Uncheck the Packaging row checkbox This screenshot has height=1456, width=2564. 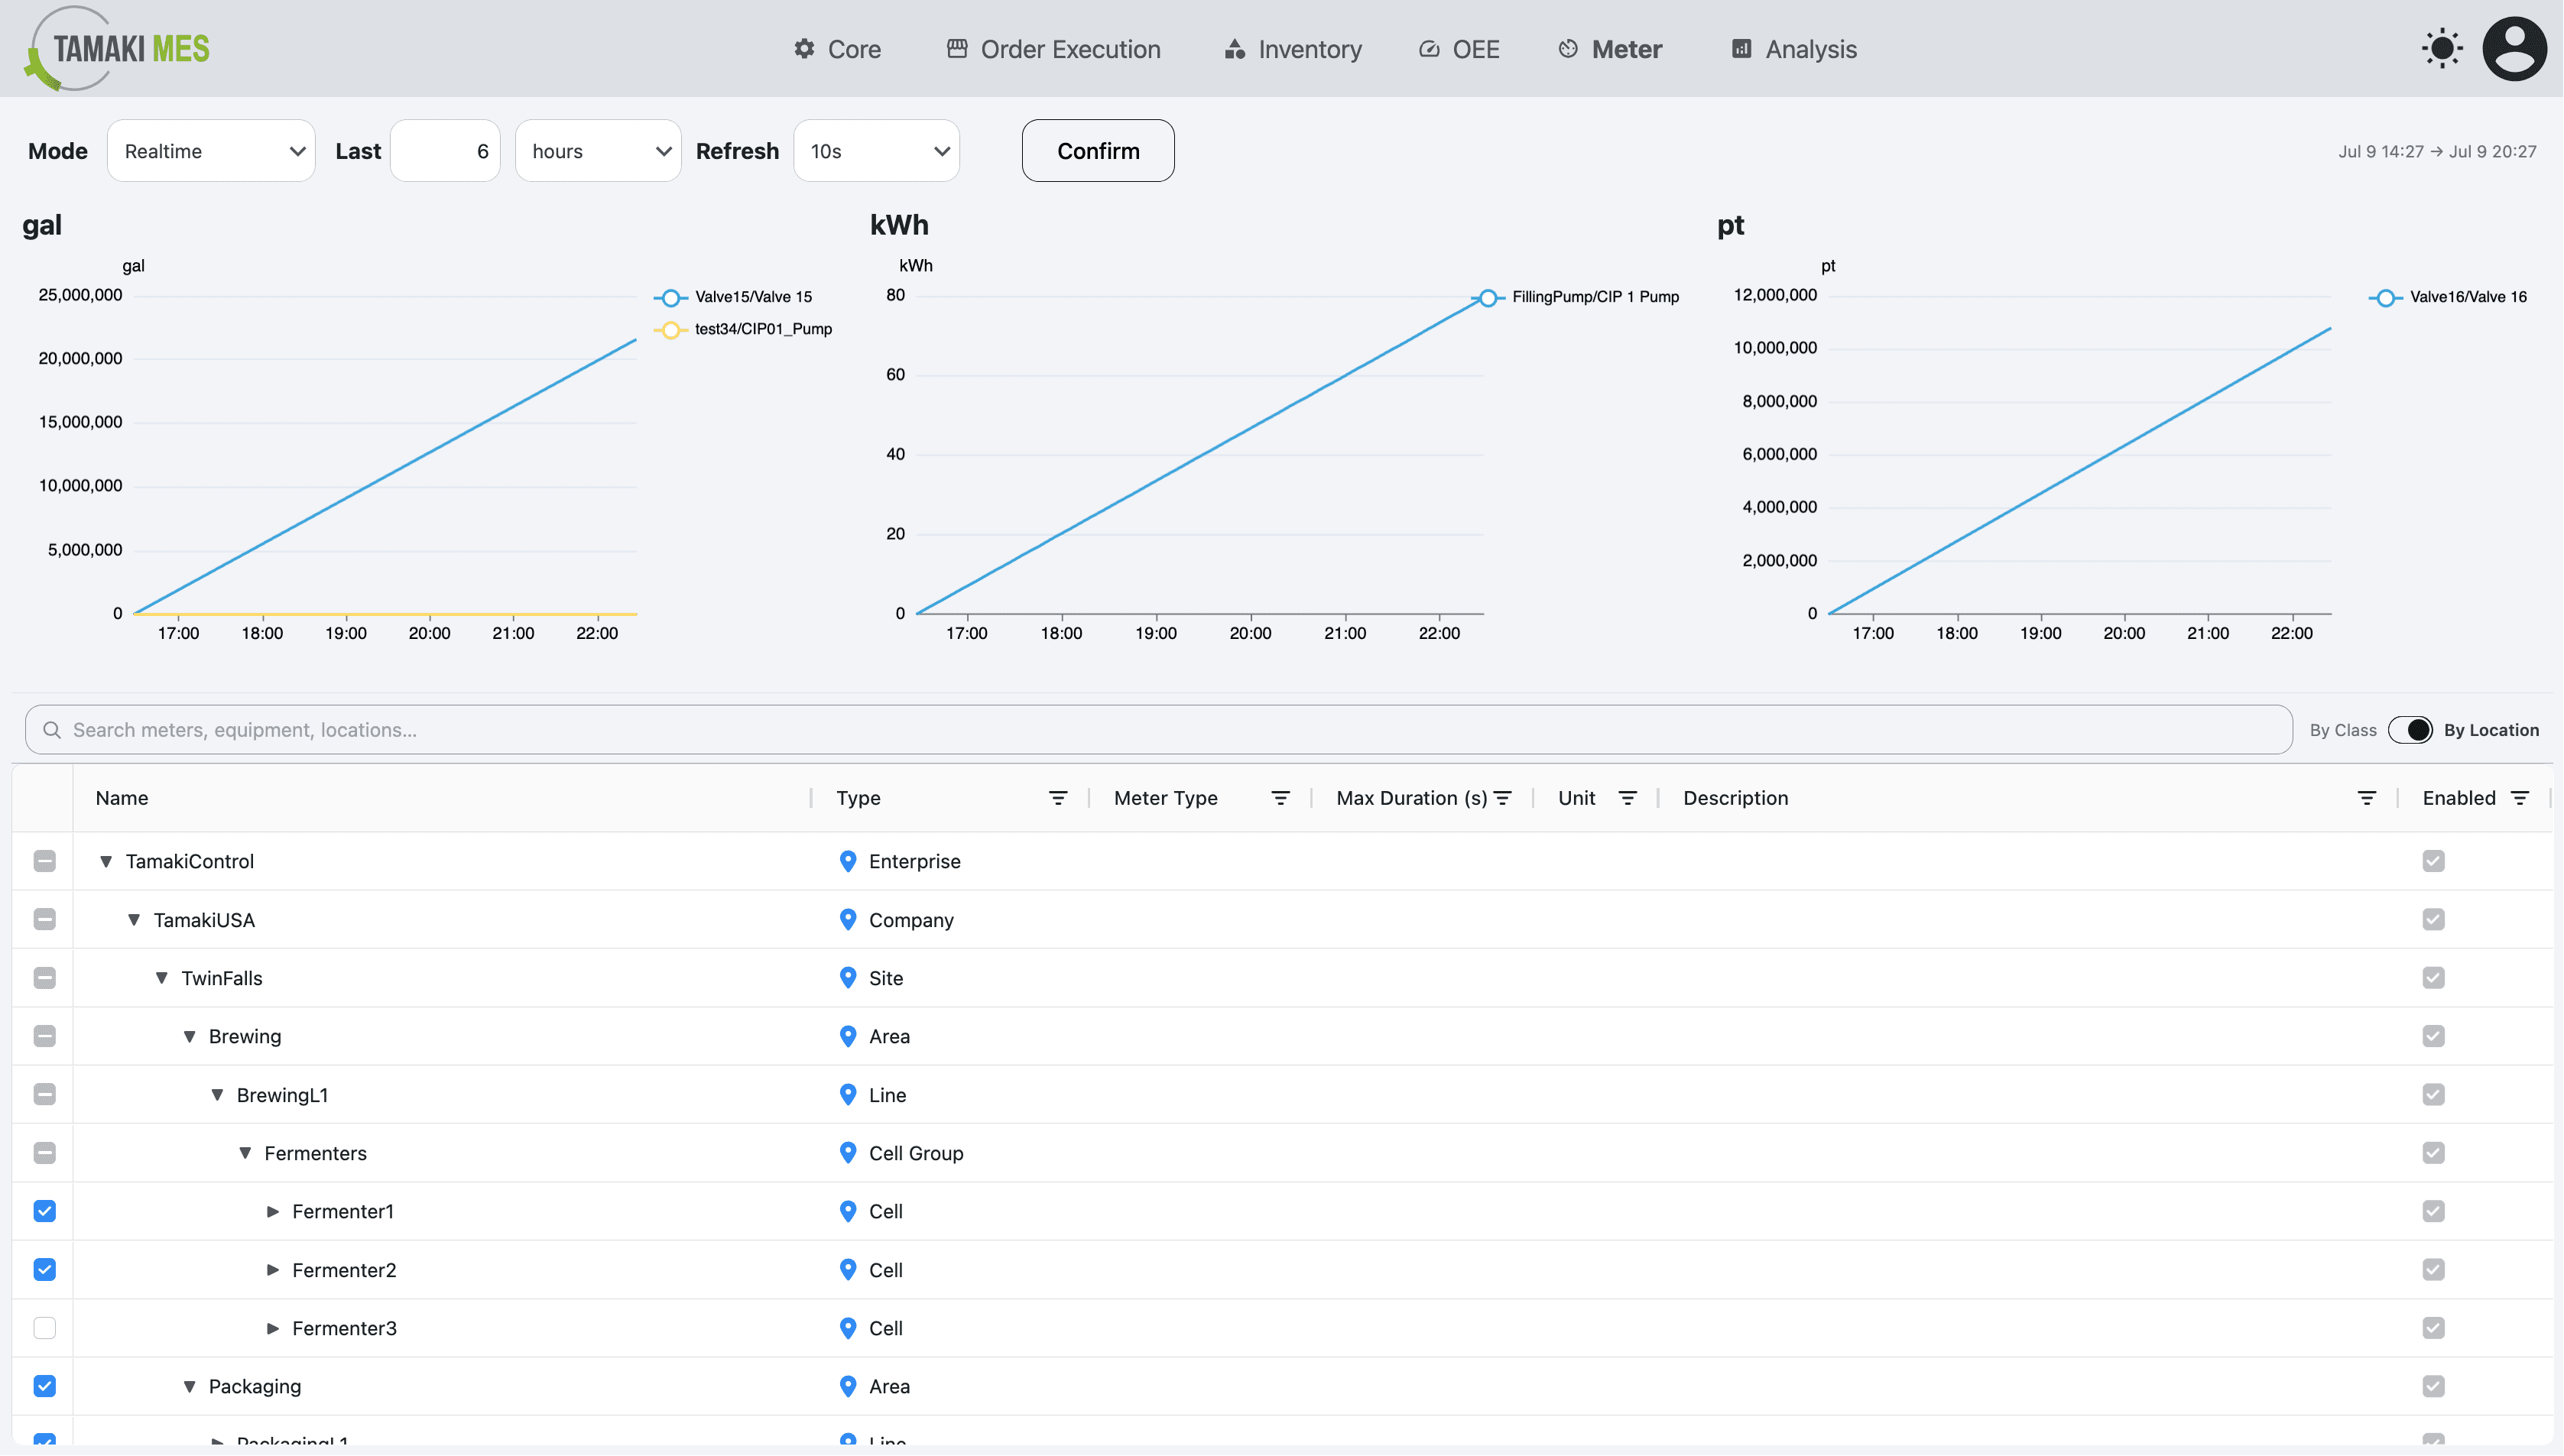(44, 1386)
